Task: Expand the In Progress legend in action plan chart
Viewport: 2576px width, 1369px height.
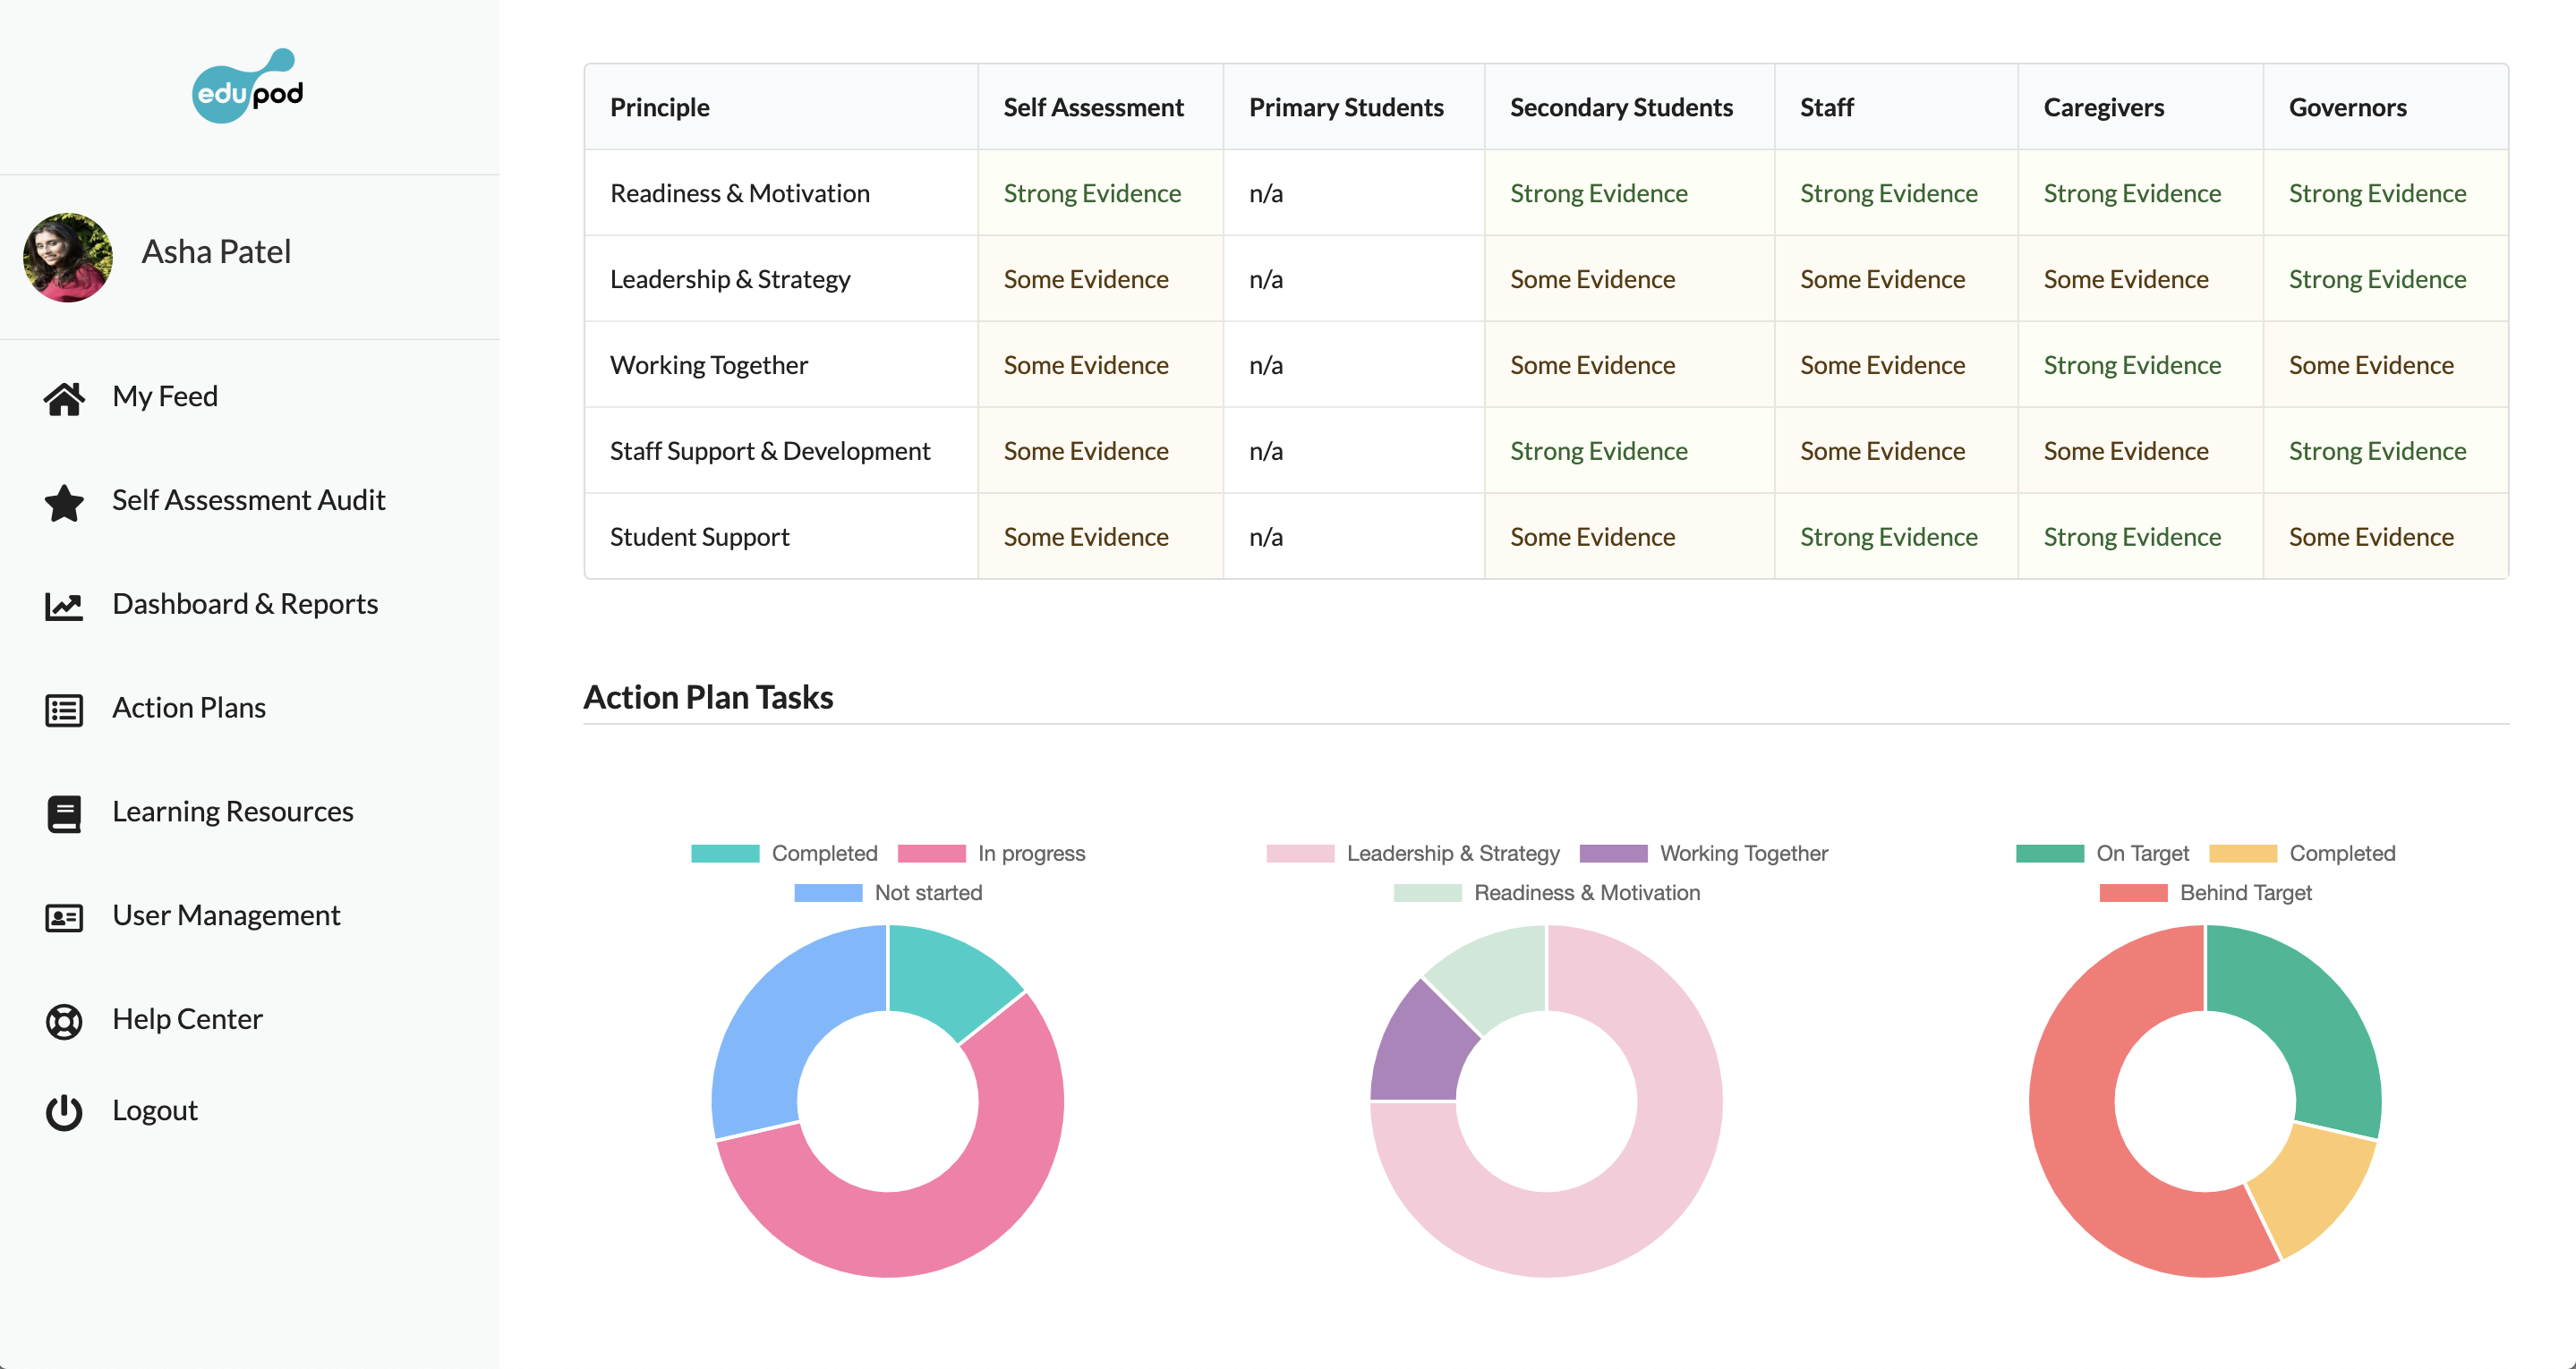Action: tap(1026, 853)
